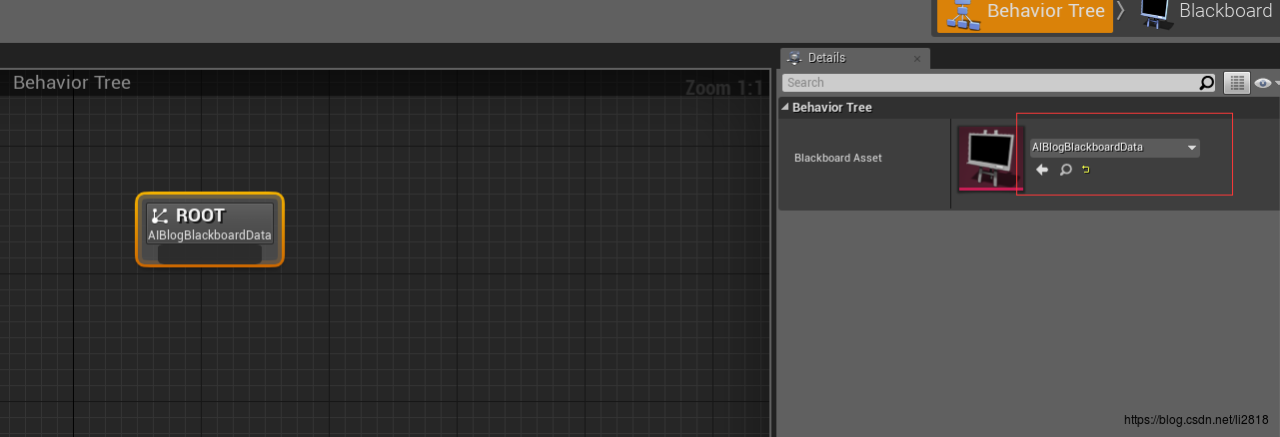
Task: Click the search magnifier in Details search box
Action: (1207, 83)
